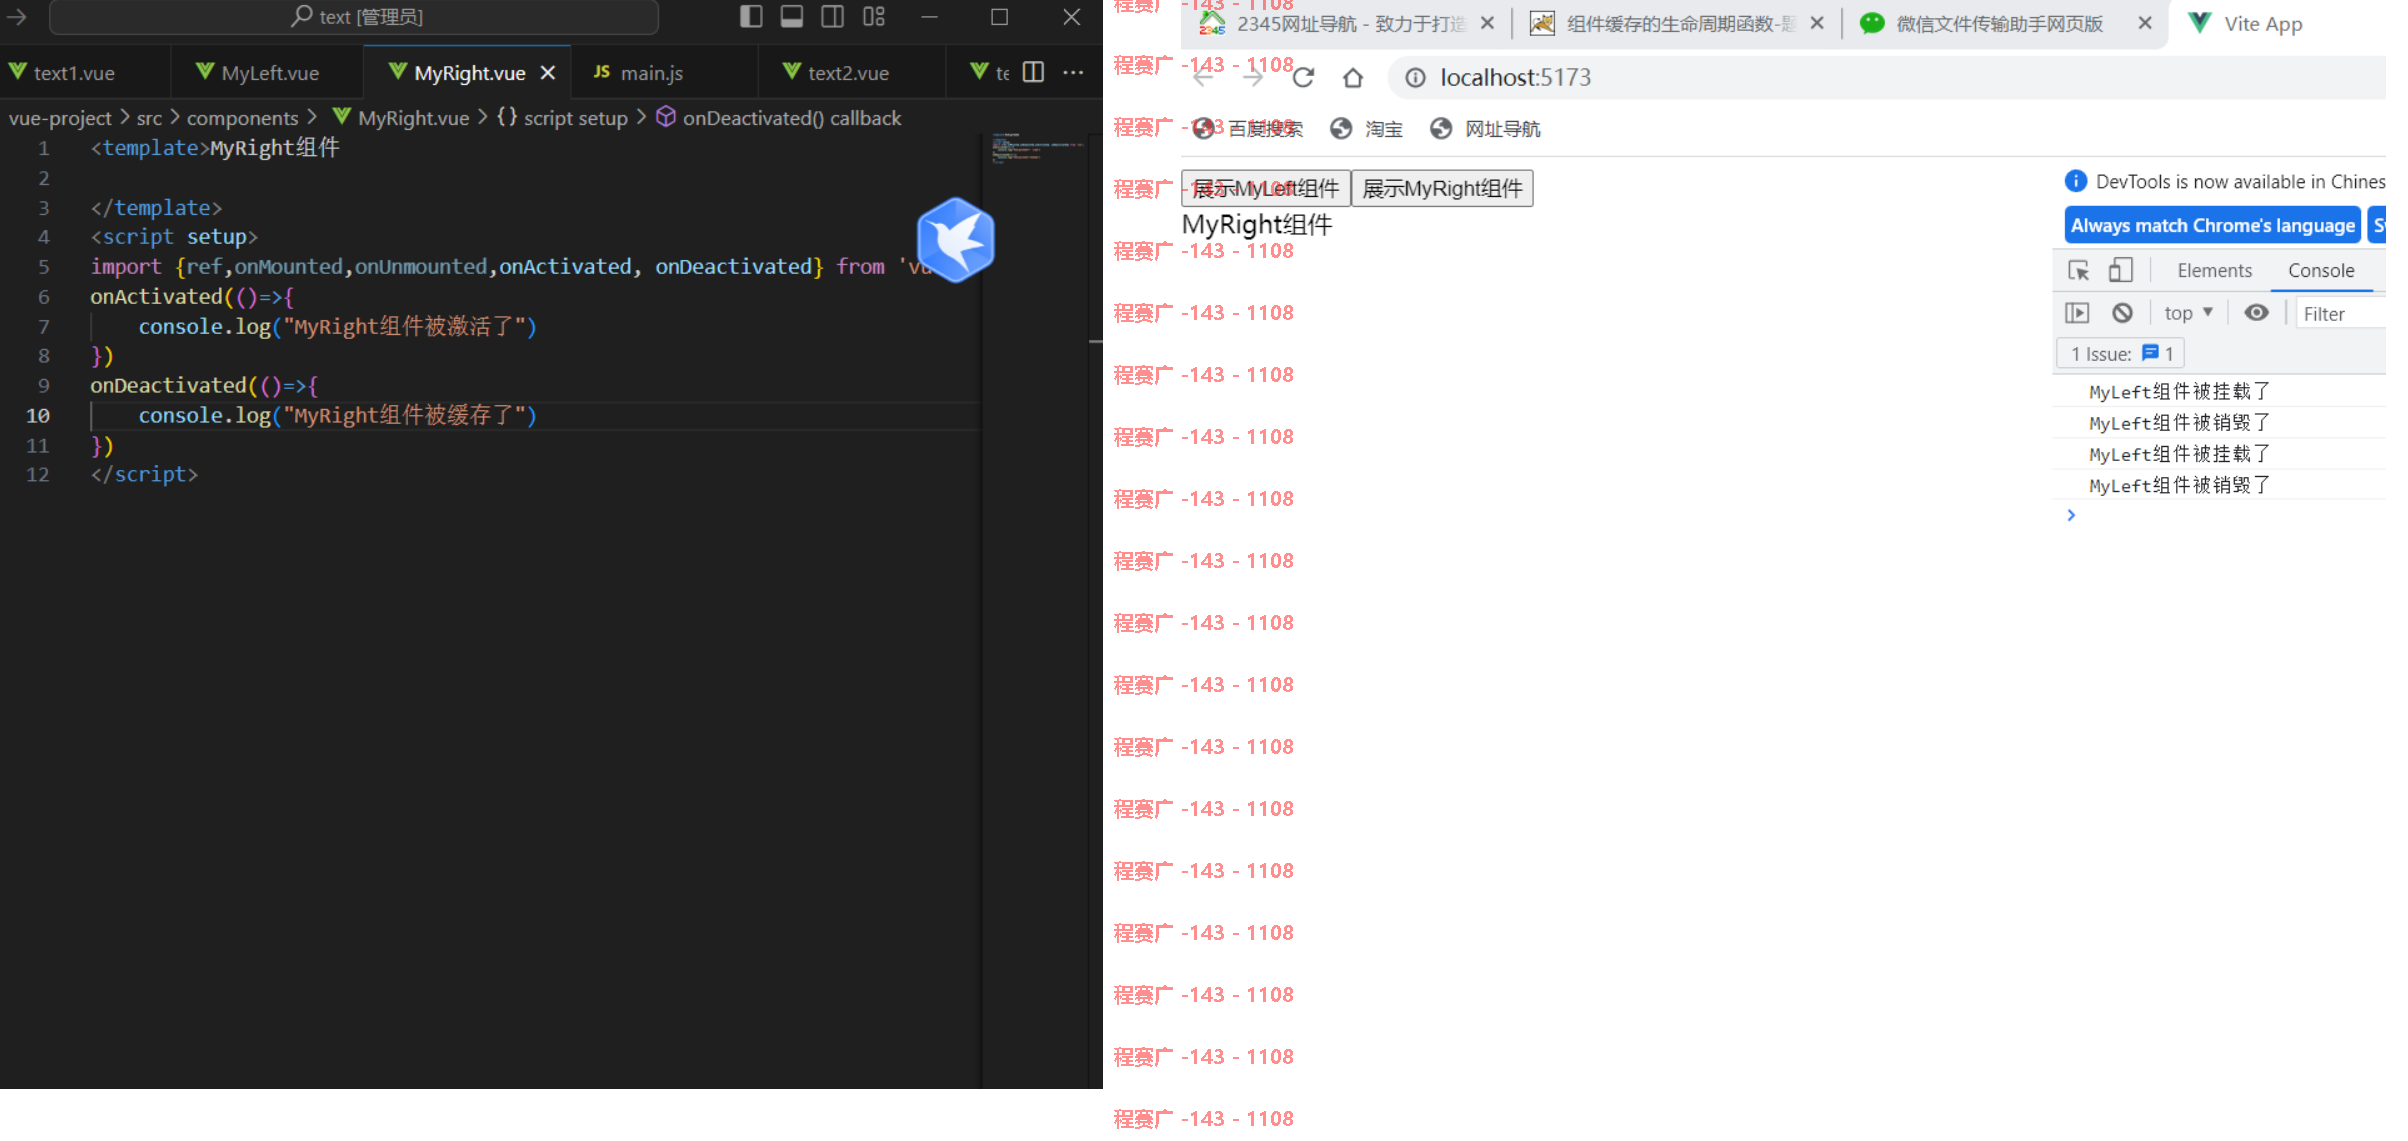Click the last MyLeft组件被销毁了 log

coord(2179,485)
